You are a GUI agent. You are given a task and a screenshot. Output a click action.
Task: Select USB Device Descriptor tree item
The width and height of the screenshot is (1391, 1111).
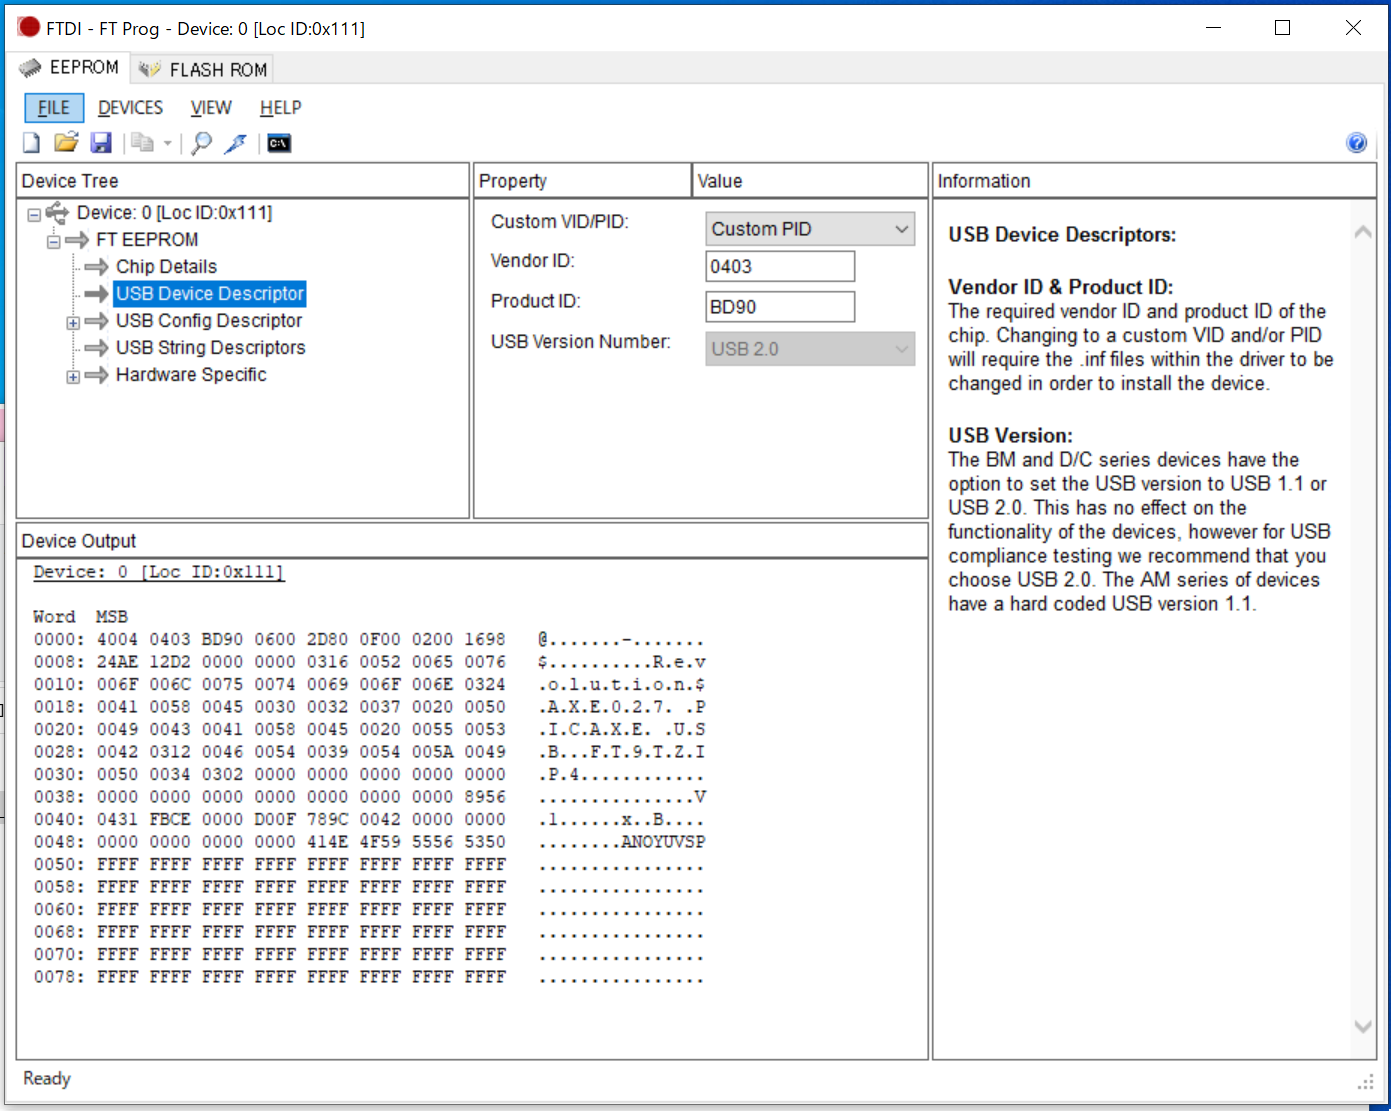point(210,294)
